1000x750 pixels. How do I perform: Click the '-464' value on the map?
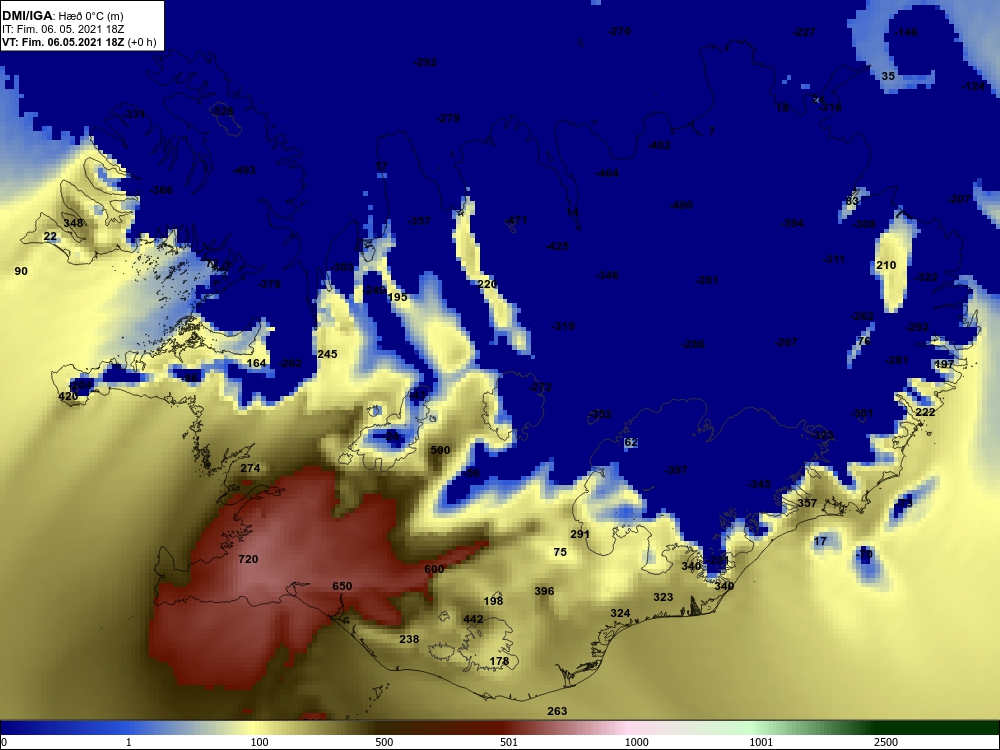pos(607,173)
